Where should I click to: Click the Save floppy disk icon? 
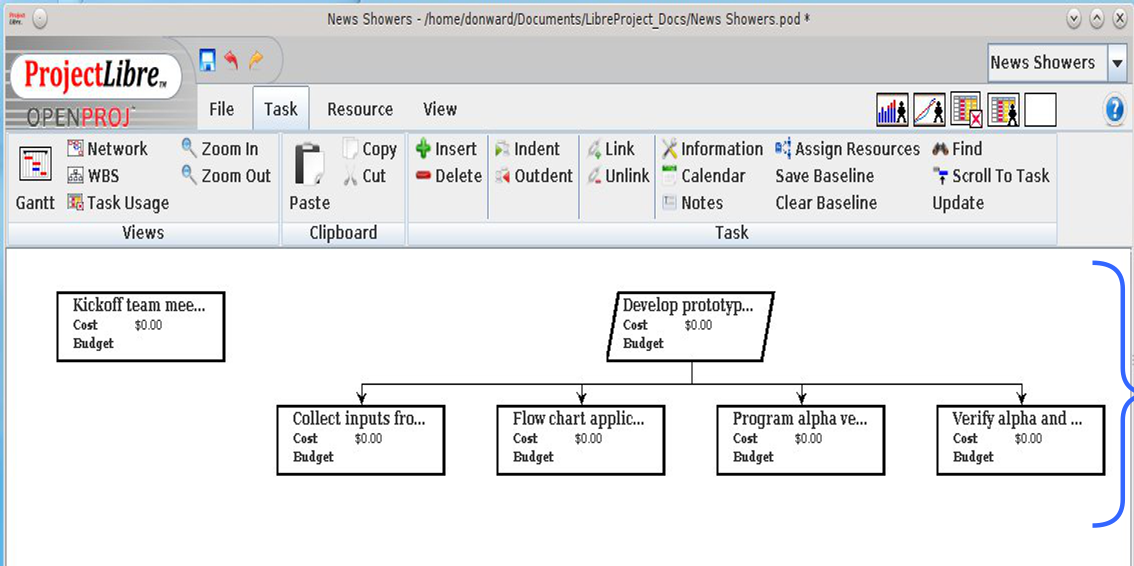(x=207, y=61)
